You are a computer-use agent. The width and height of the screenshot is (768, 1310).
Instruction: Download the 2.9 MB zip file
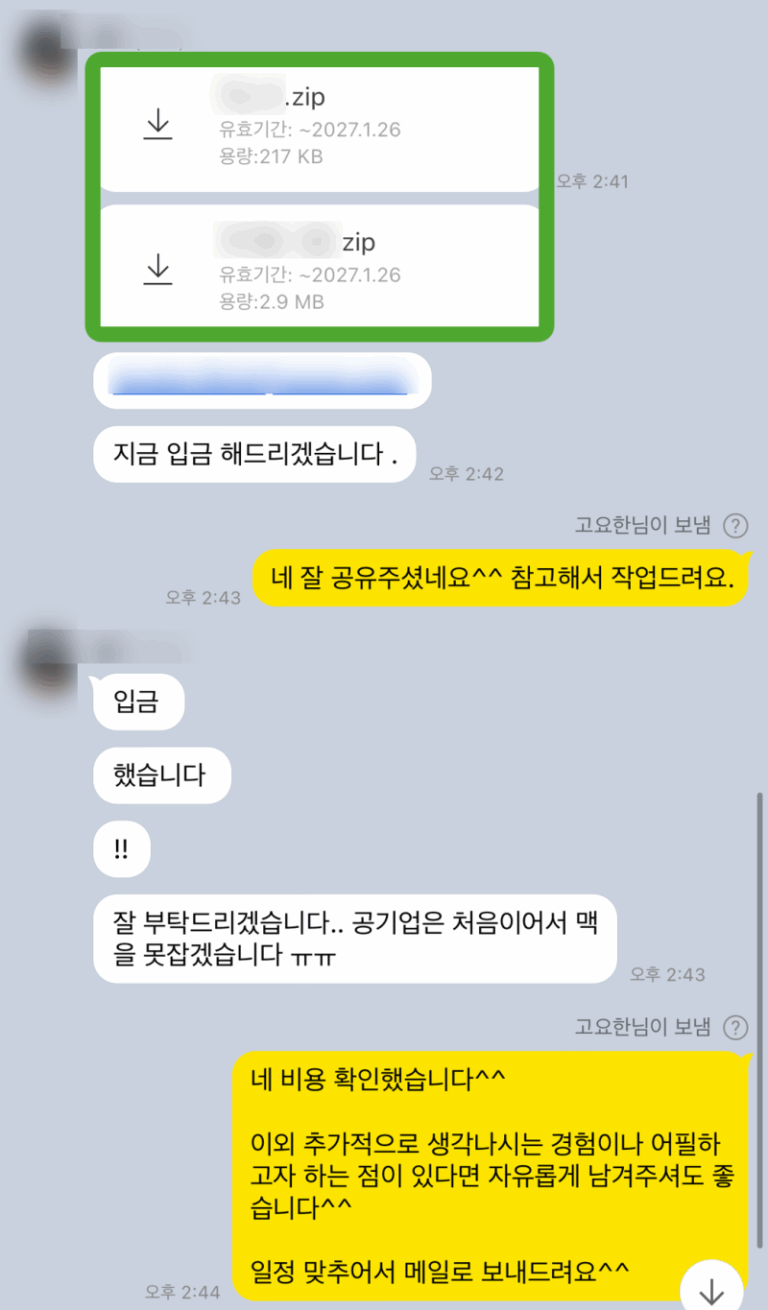pyautogui.click(x=158, y=270)
